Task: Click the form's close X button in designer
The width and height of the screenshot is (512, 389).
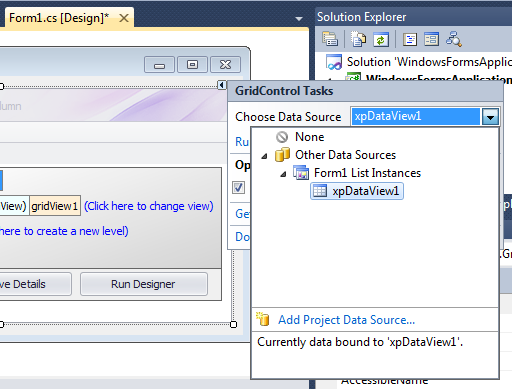Action: point(225,64)
